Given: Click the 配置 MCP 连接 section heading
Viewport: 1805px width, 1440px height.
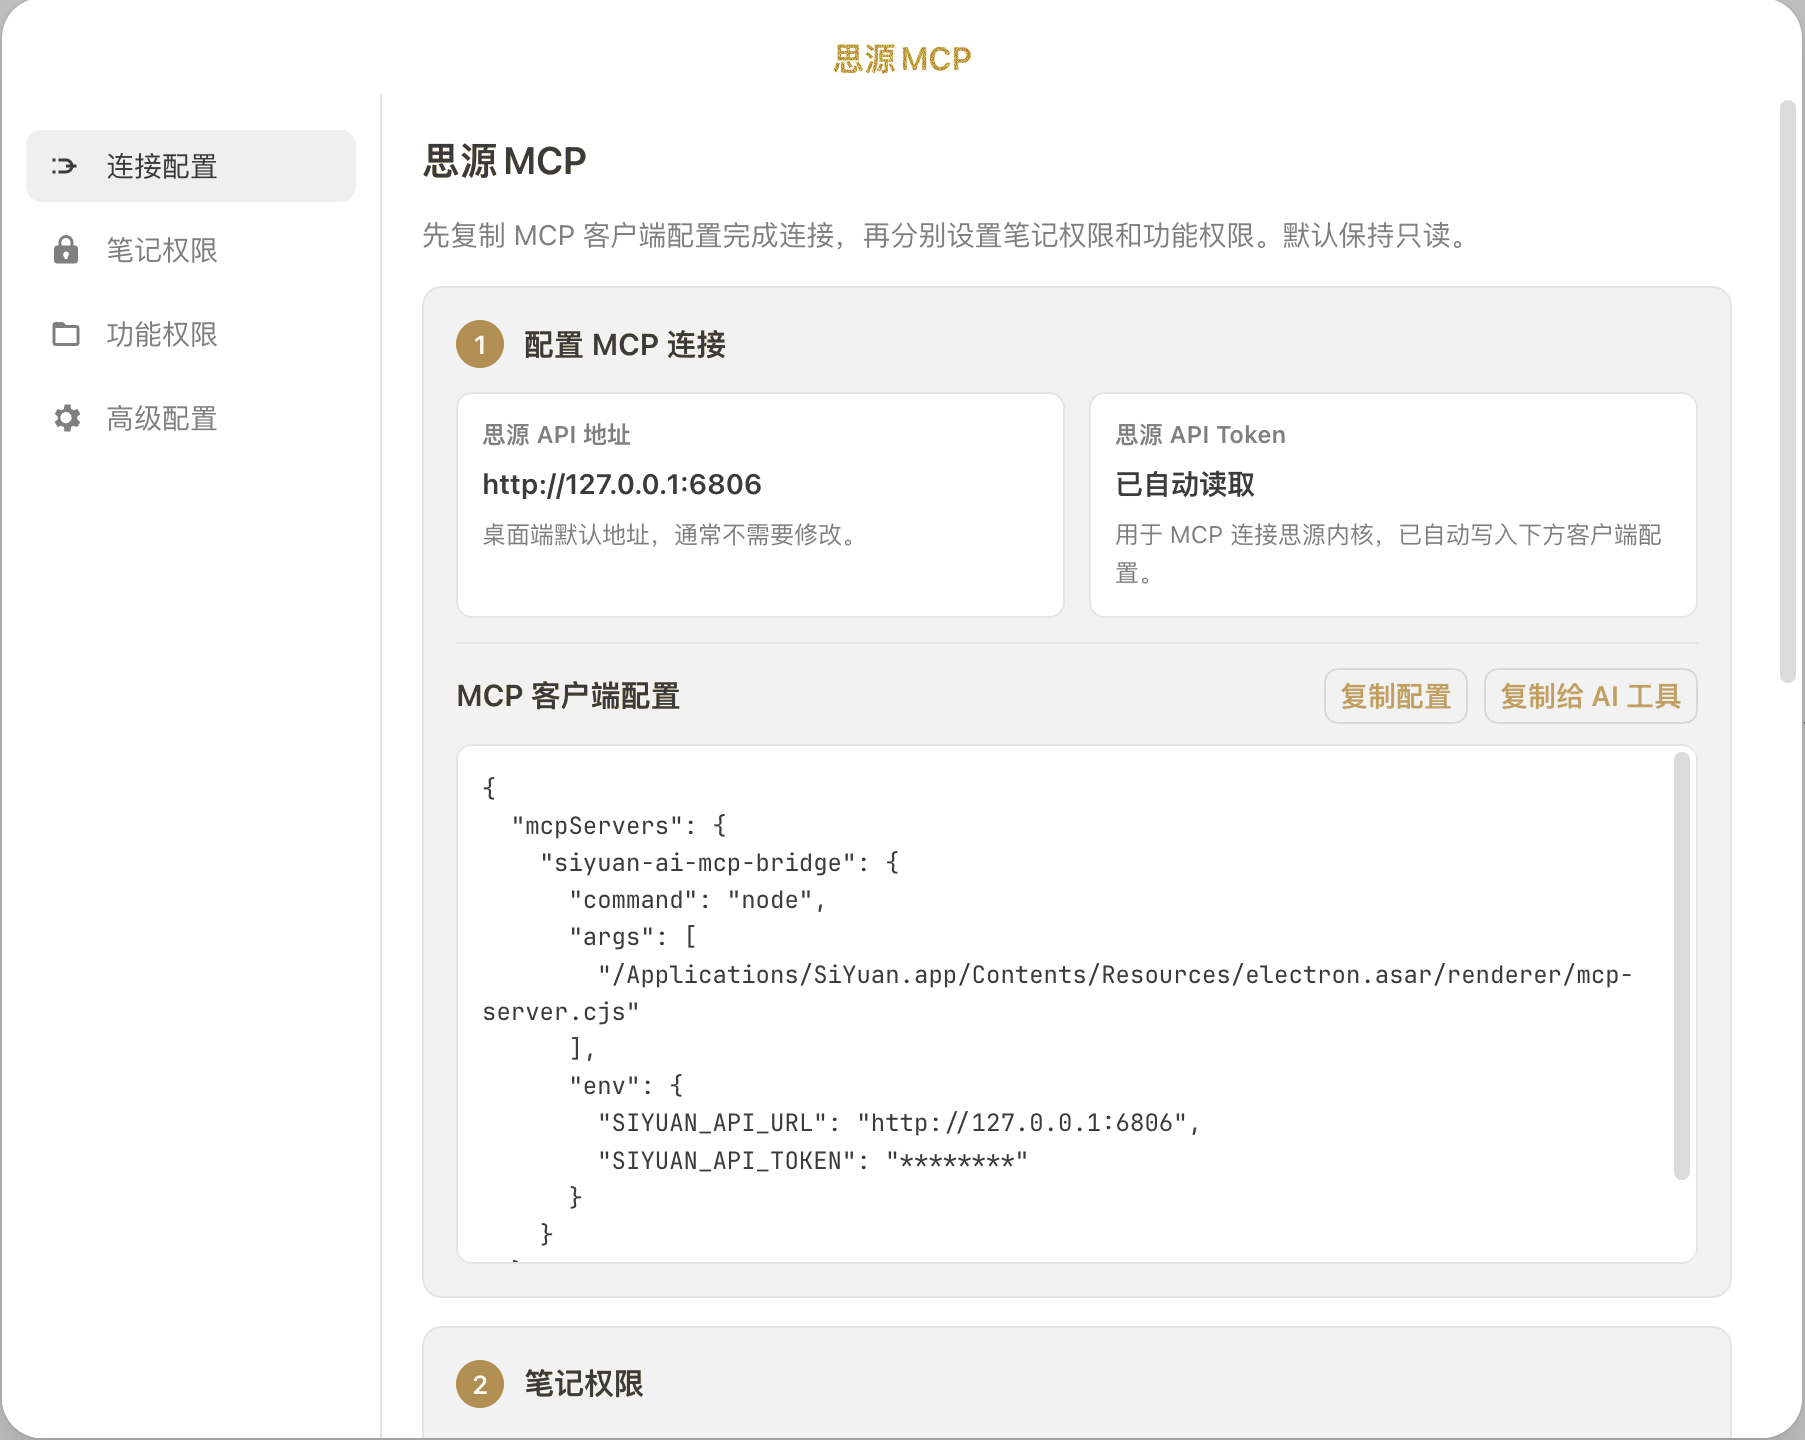Looking at the screenshot, I should [625, 345].
